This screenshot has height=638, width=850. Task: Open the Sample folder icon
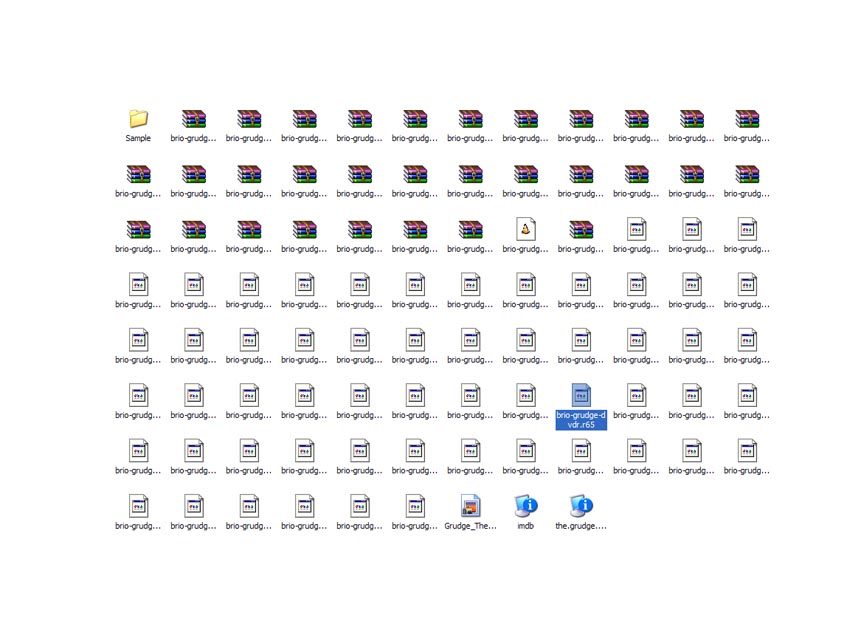(138, 119)
